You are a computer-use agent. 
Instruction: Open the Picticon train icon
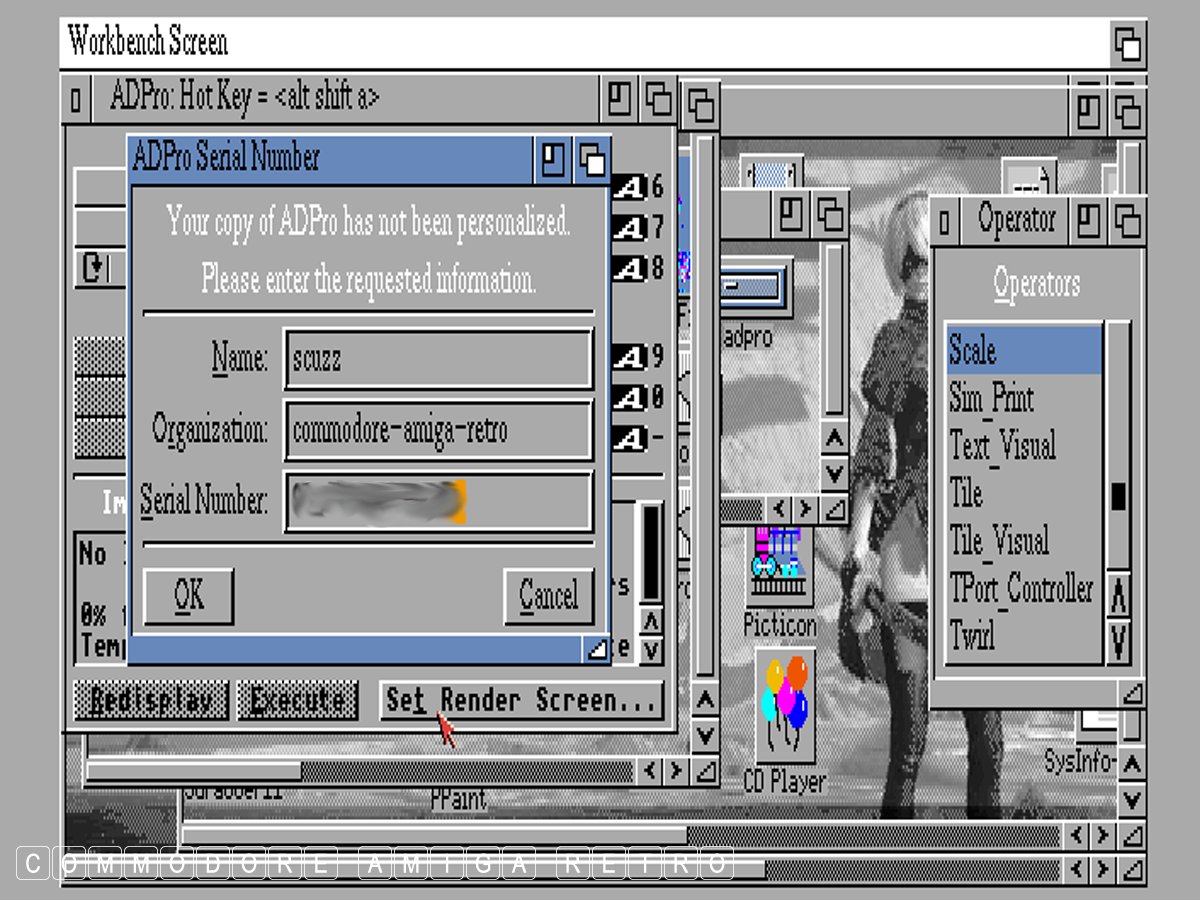coord(780,567)
